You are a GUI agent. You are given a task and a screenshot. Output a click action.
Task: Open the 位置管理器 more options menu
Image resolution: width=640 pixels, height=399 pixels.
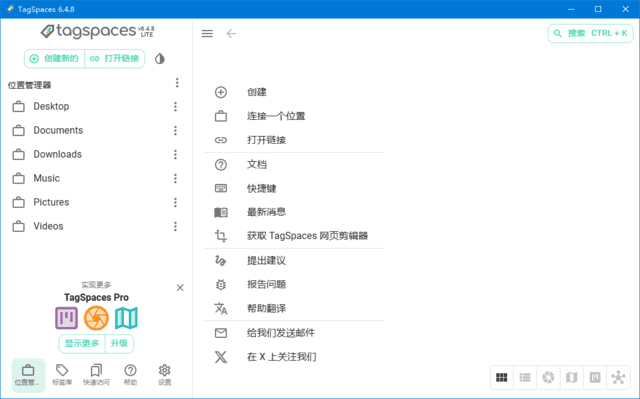coord(177,83)
